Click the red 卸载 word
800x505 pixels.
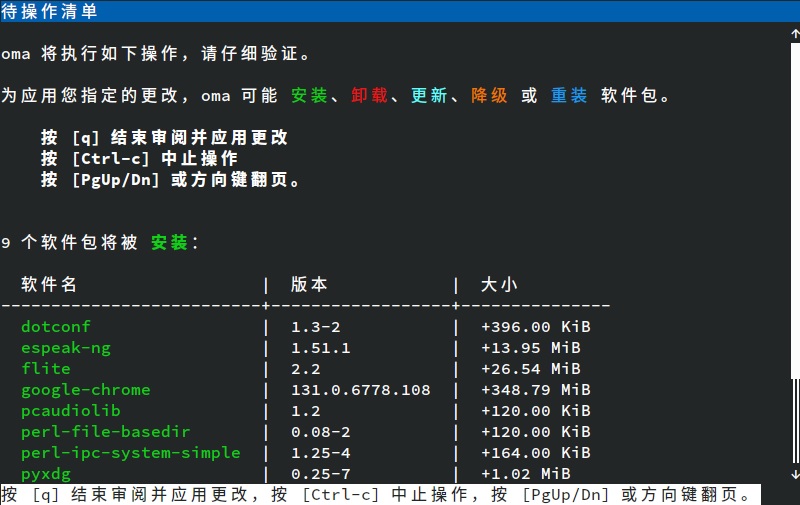[369, 95]
